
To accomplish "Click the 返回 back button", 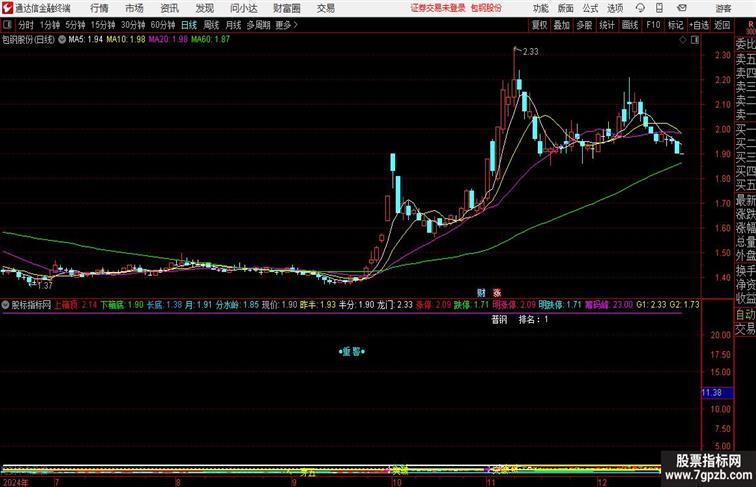I will (x=722, y=25).
